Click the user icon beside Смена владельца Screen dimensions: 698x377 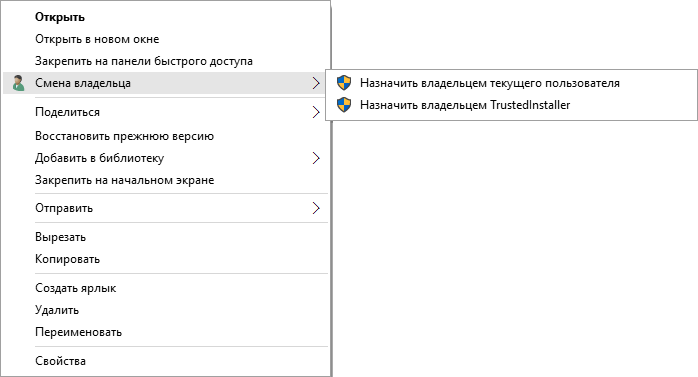click(x=19, y=83)
